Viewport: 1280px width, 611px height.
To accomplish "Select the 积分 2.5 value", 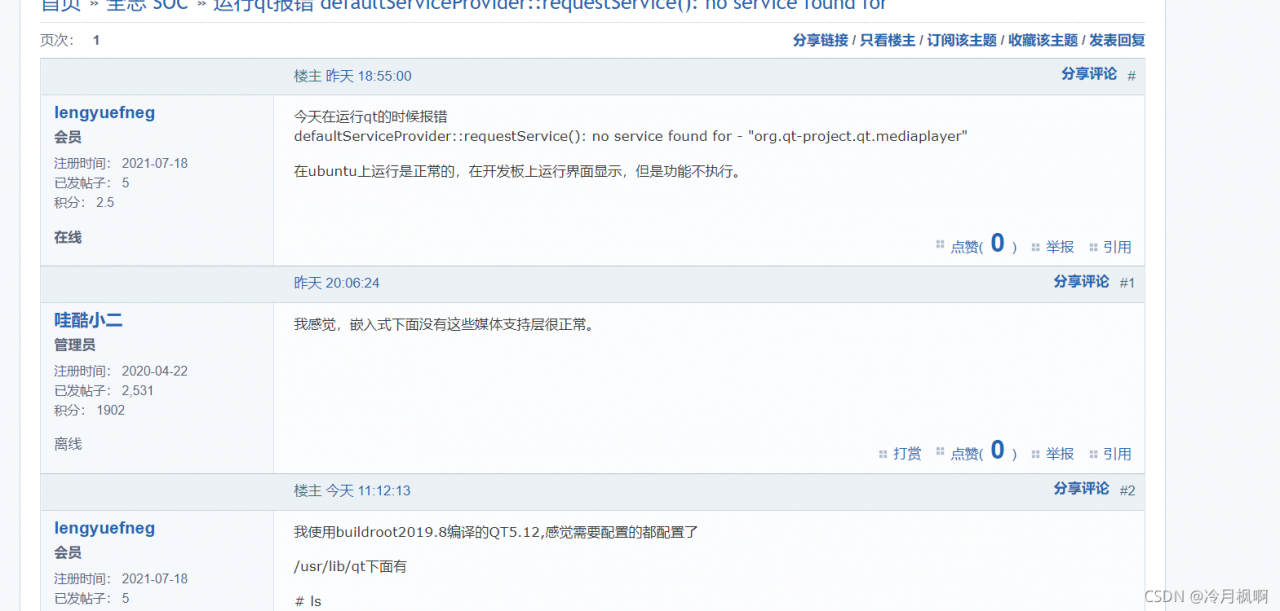I will pos(105,202).
